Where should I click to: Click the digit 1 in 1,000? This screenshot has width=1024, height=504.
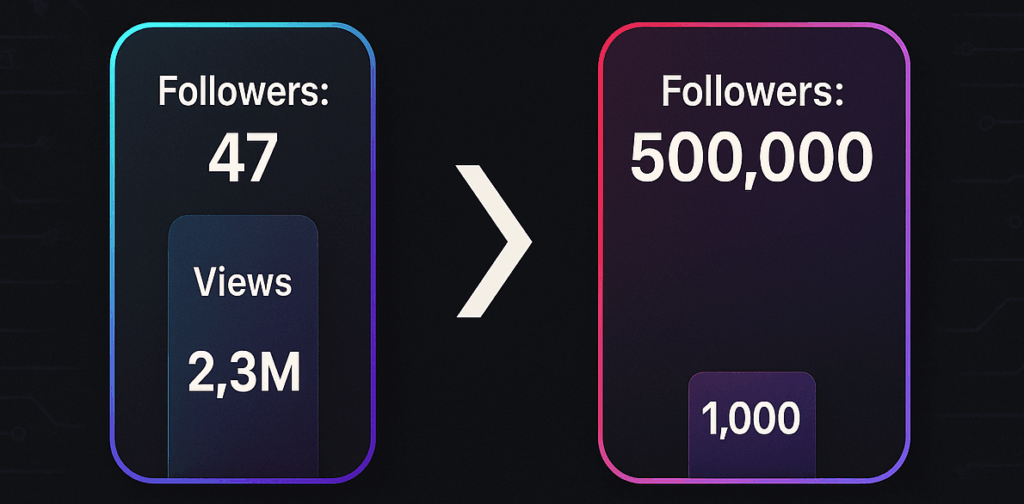pos(709,418)
